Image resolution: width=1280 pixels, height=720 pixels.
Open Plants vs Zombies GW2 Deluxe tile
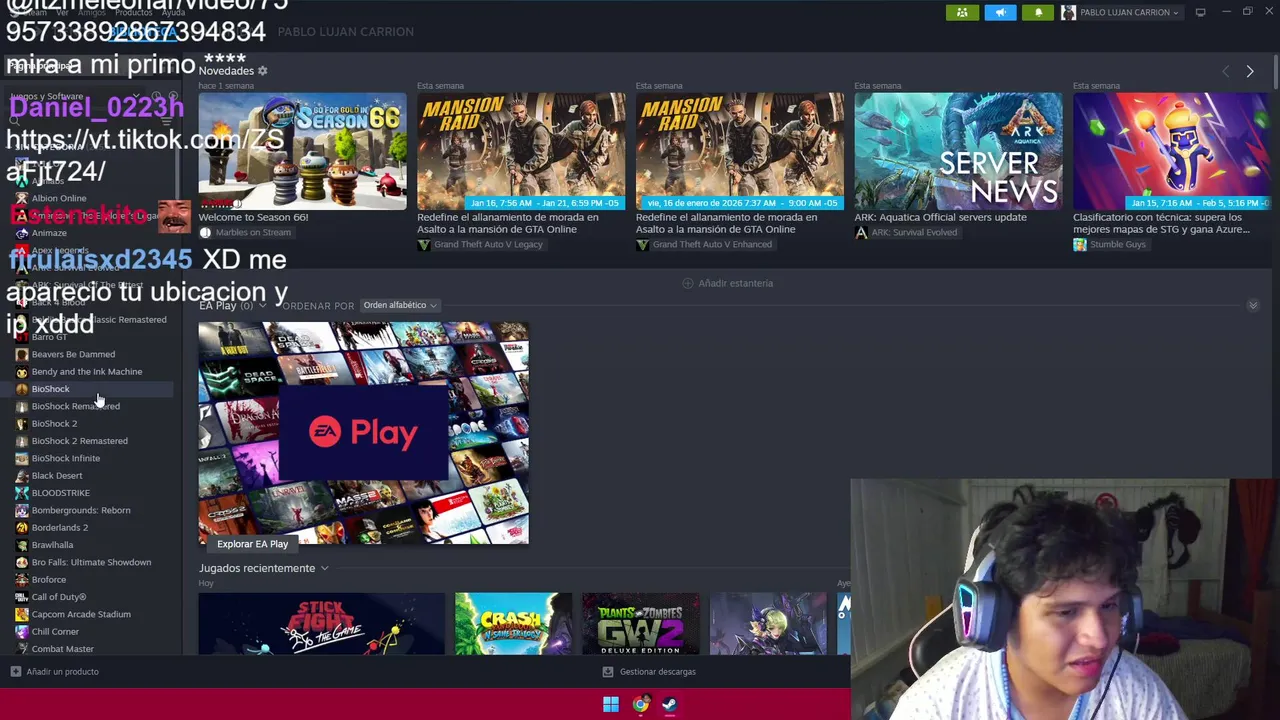coord(640,624)
